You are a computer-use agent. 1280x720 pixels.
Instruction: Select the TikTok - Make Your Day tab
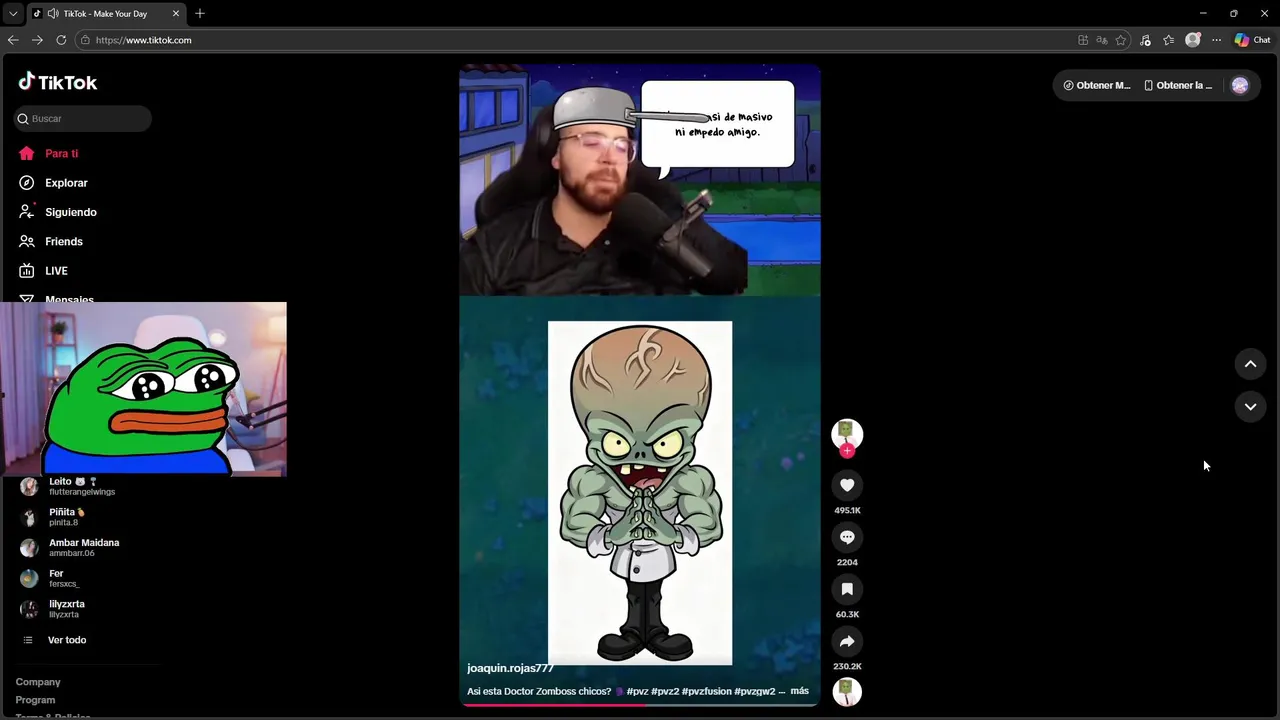coord(105,13)
